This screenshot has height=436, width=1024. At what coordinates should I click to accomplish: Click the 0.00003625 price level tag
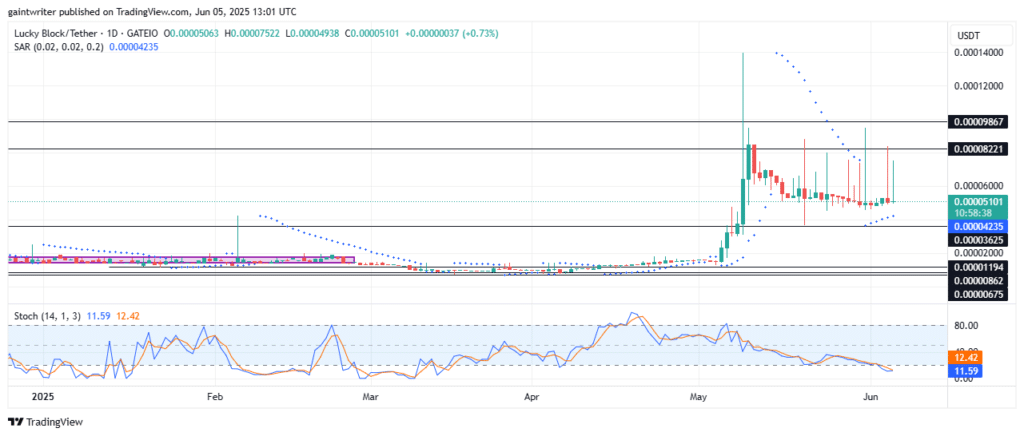(x=980, y=240)
